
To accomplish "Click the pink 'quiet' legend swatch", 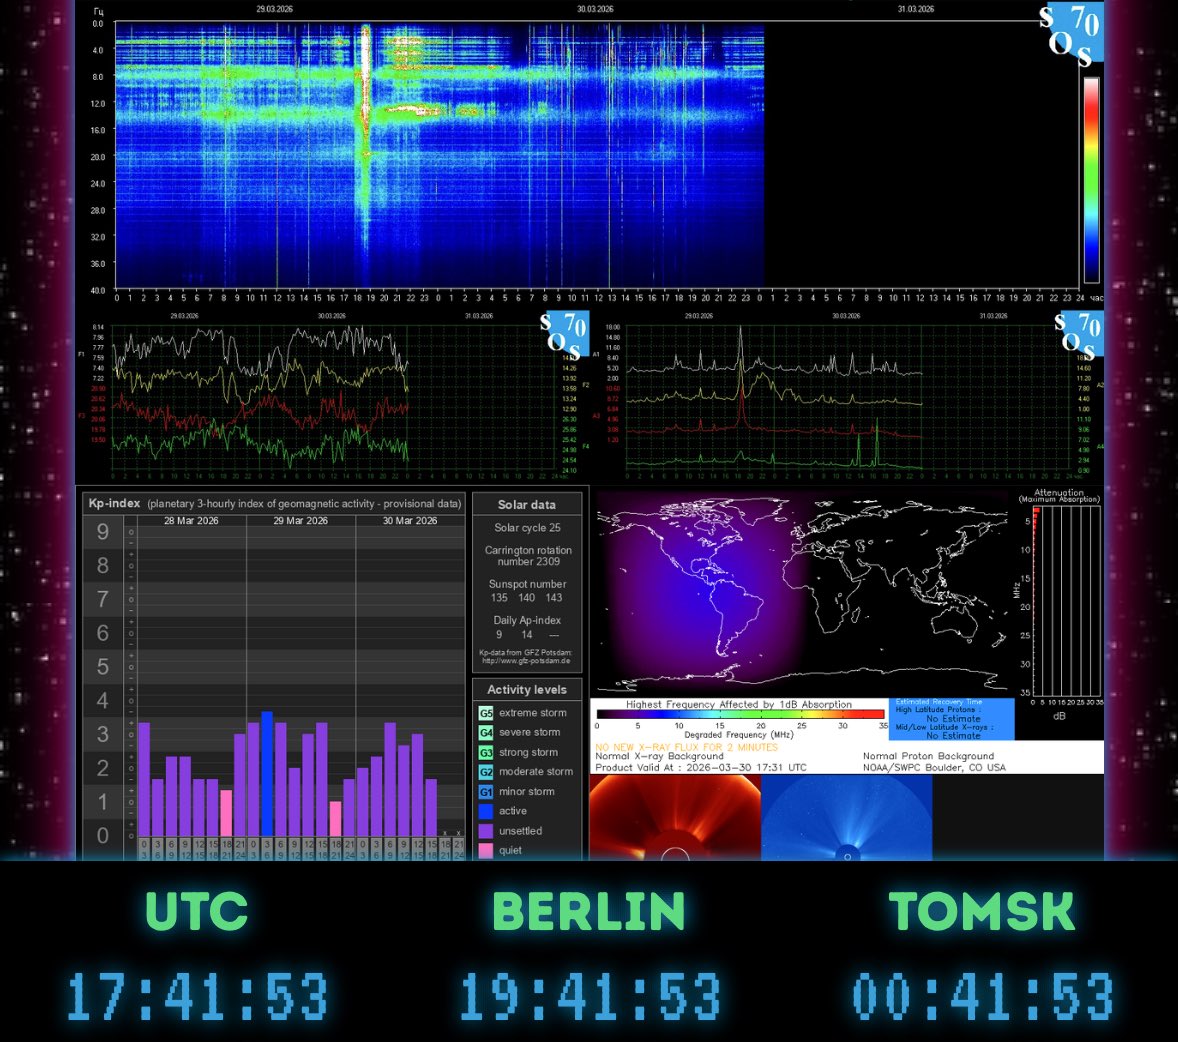I will tap(486, 850).
